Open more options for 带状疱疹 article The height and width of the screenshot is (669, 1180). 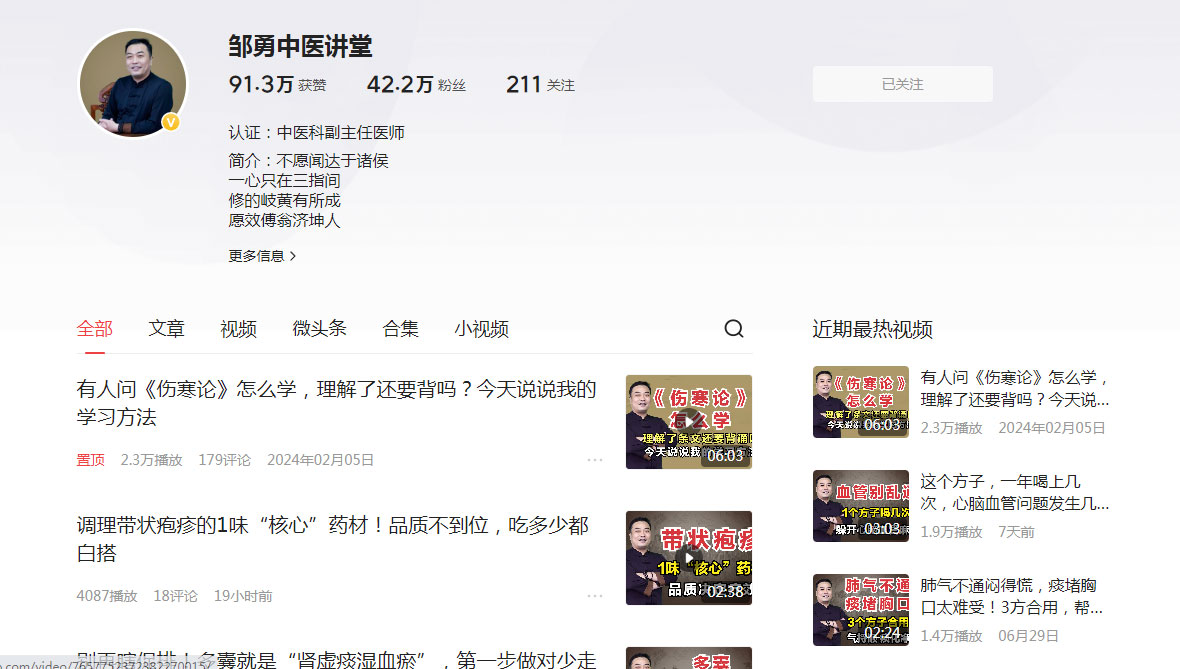coord(595,596)
